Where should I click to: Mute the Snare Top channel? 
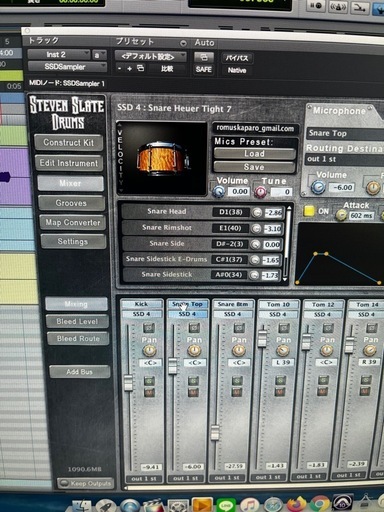[x=193, y=392]
